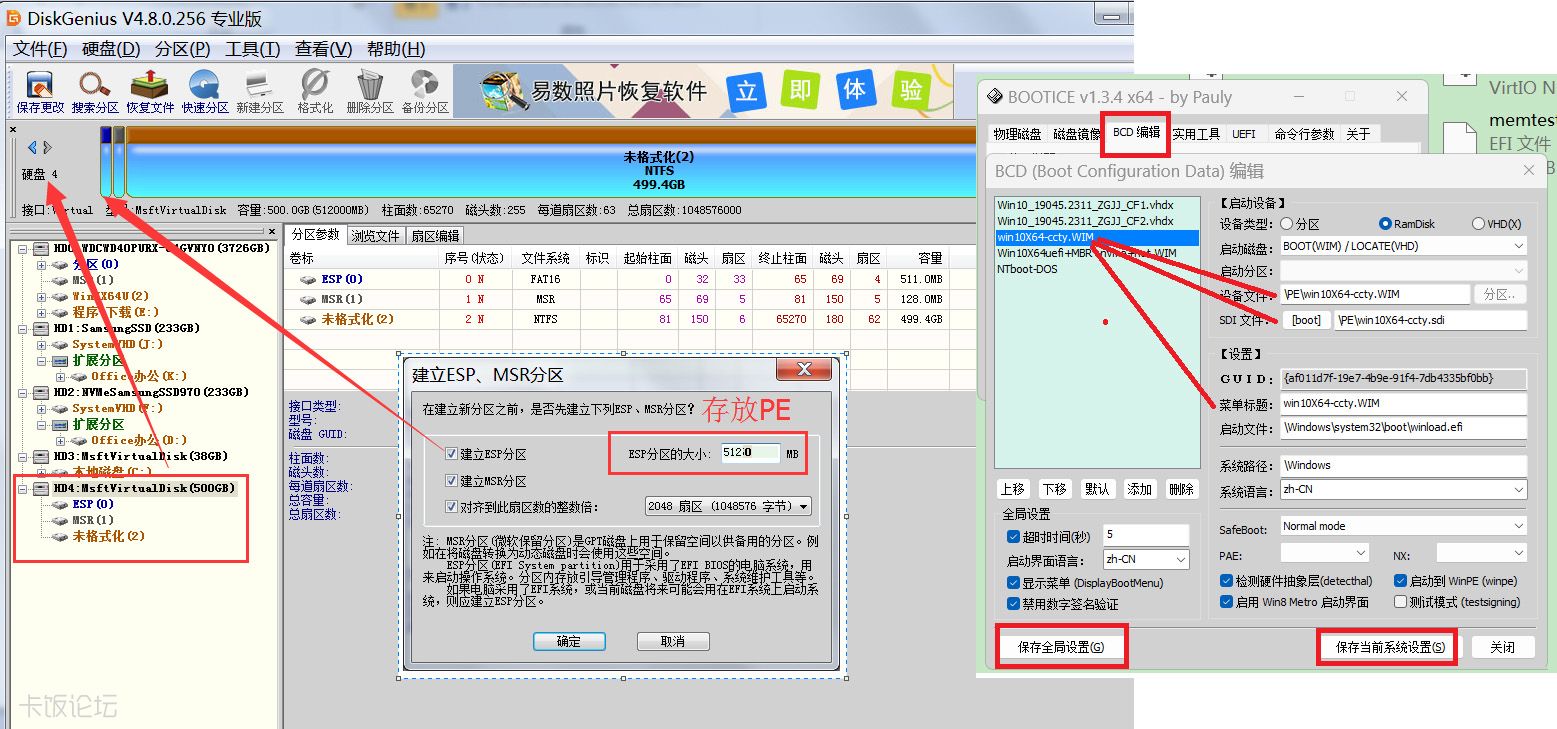
Task: Toggle 显示菜单 (DisplayBootMenu) checkbox
Action: pos(1013,583)
